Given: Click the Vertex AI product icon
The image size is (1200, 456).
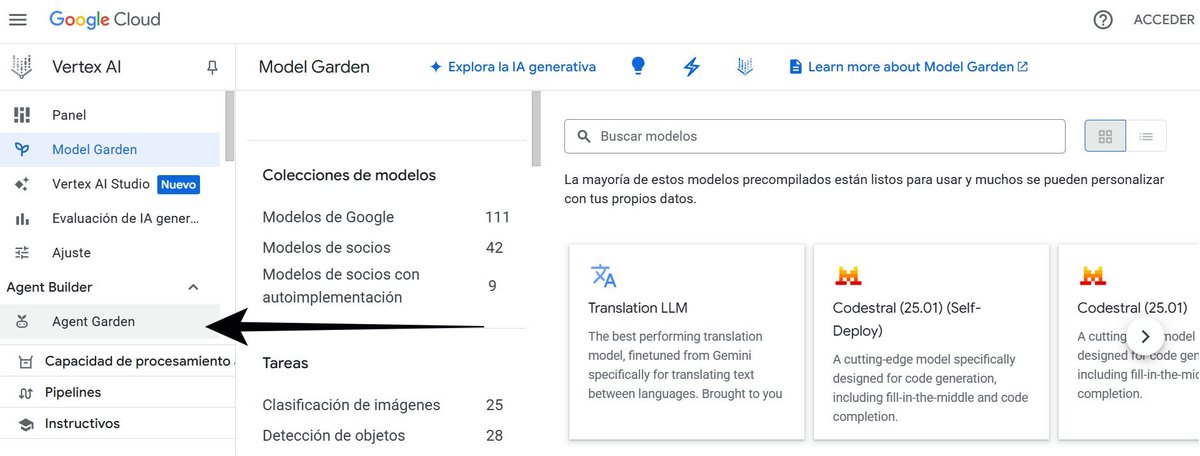Looking at the screenshot, I should [x=21, y=67].
